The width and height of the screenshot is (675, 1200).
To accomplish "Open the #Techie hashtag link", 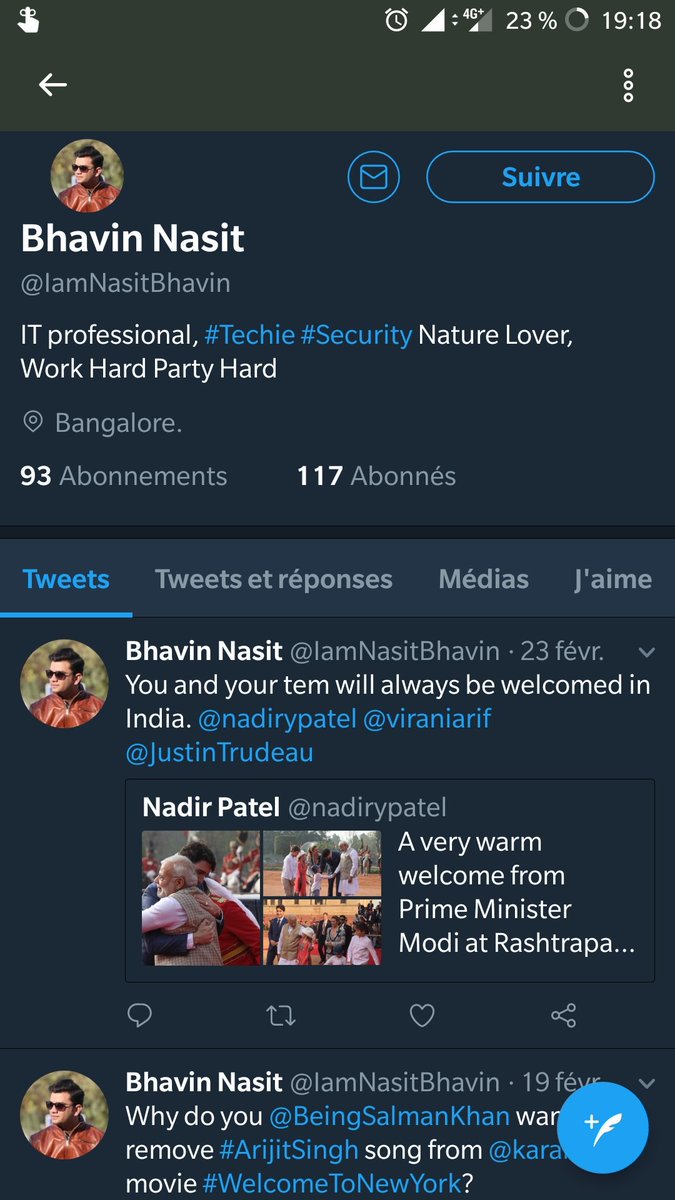I will (248, 335).
